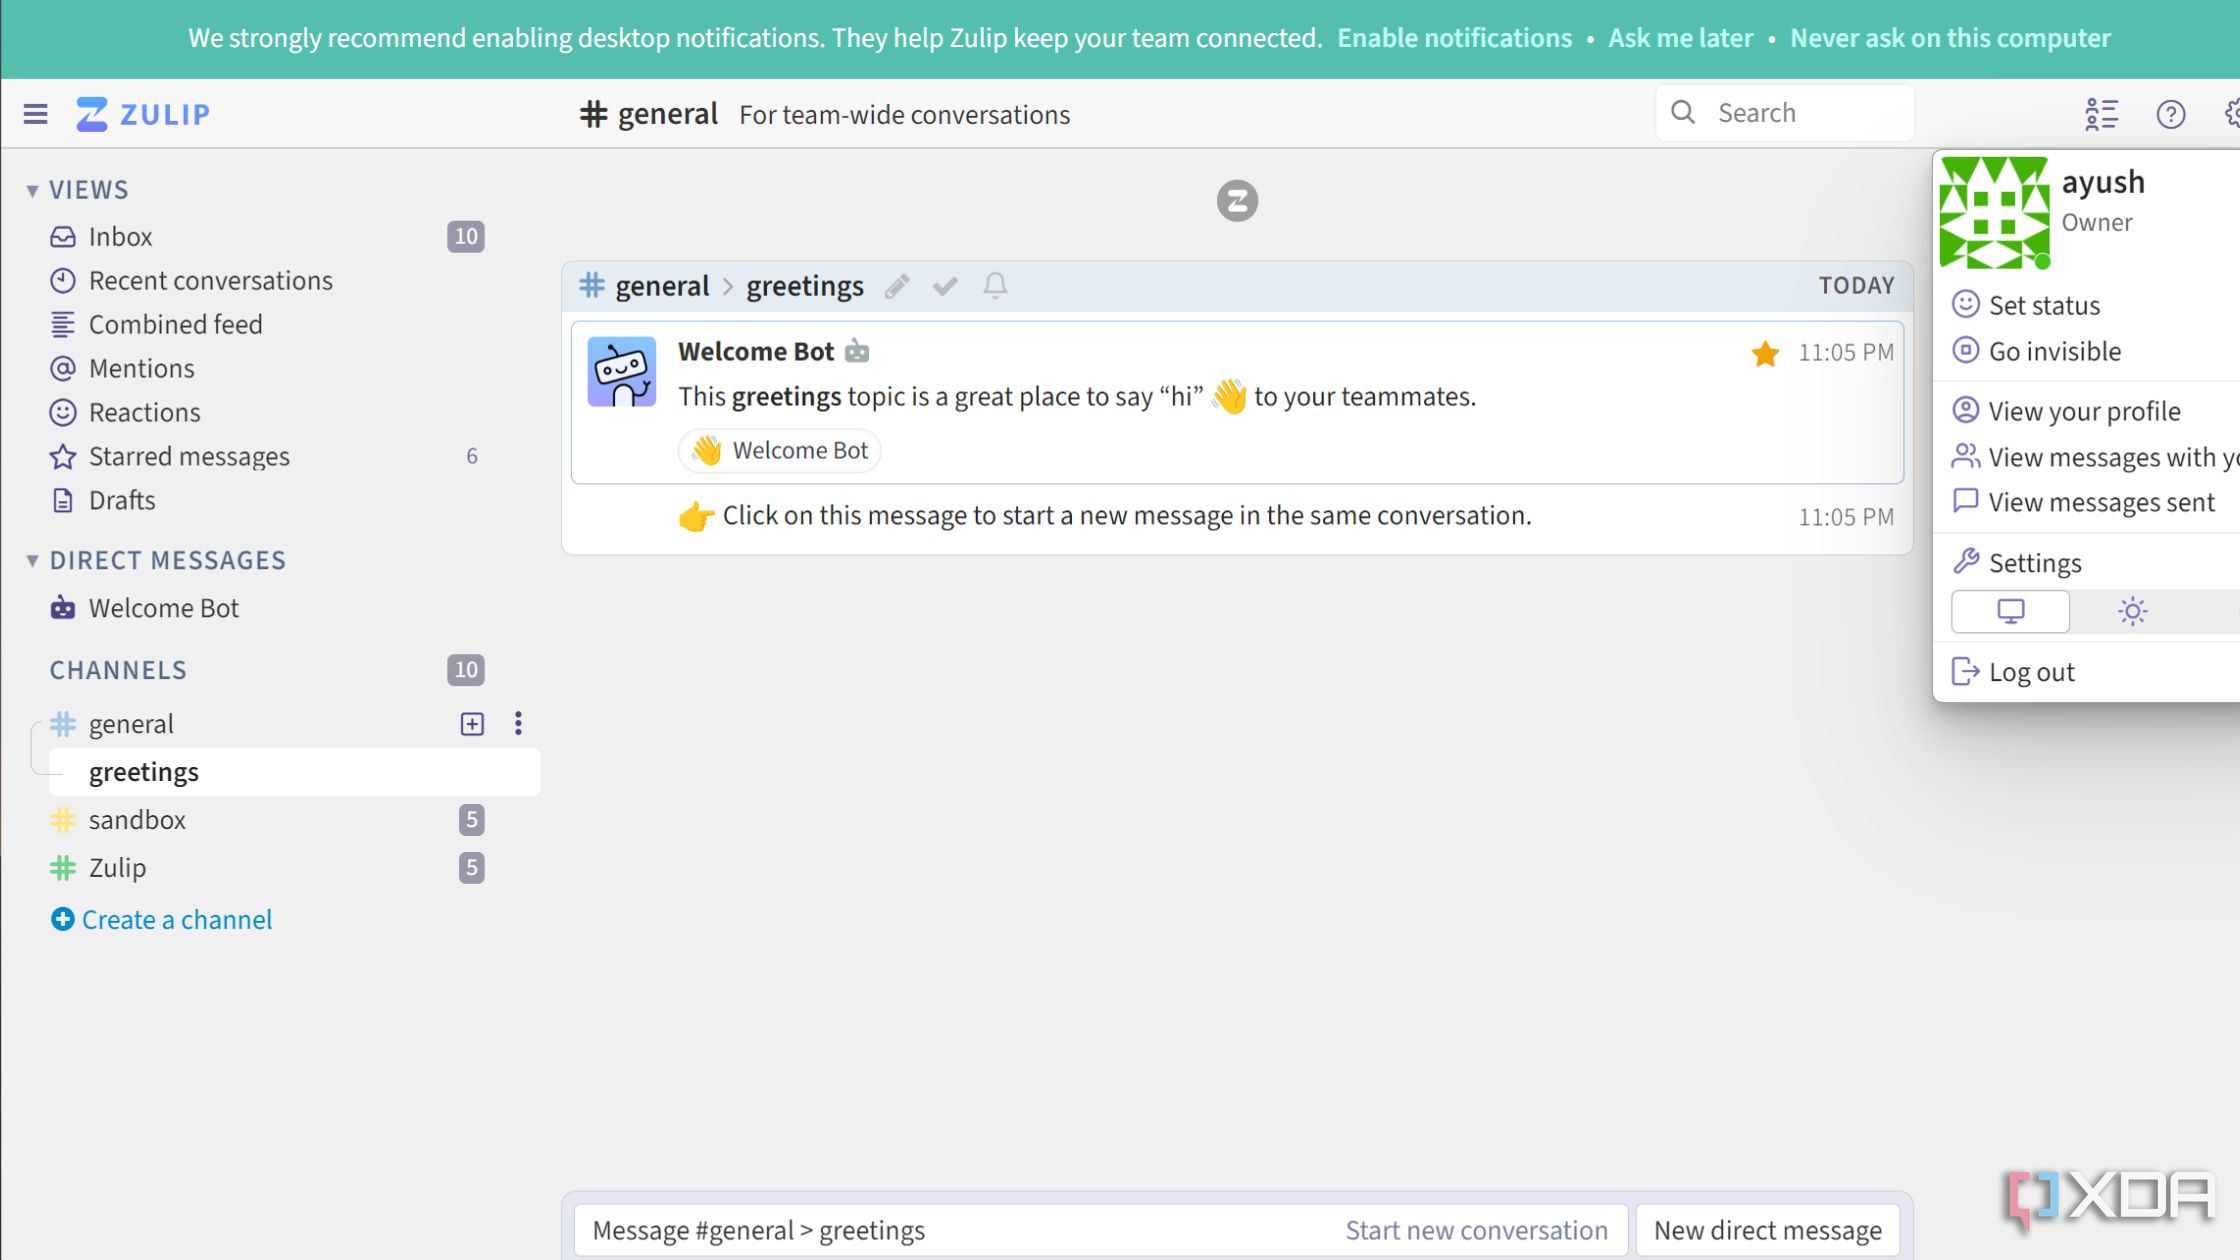Viewport: 2240px width, 1260px height.
Task: Toggle the wave reaction by Welcome Bot
Action: point(780,451)
